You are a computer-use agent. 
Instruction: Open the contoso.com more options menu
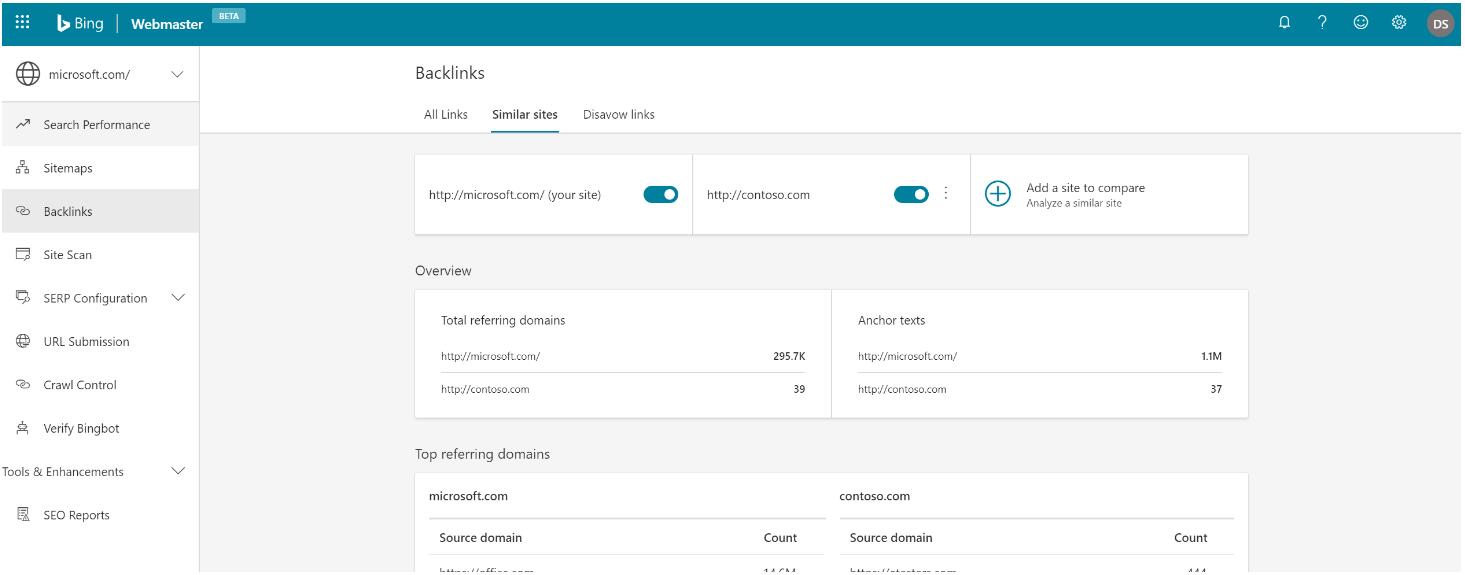click(946, 194)
